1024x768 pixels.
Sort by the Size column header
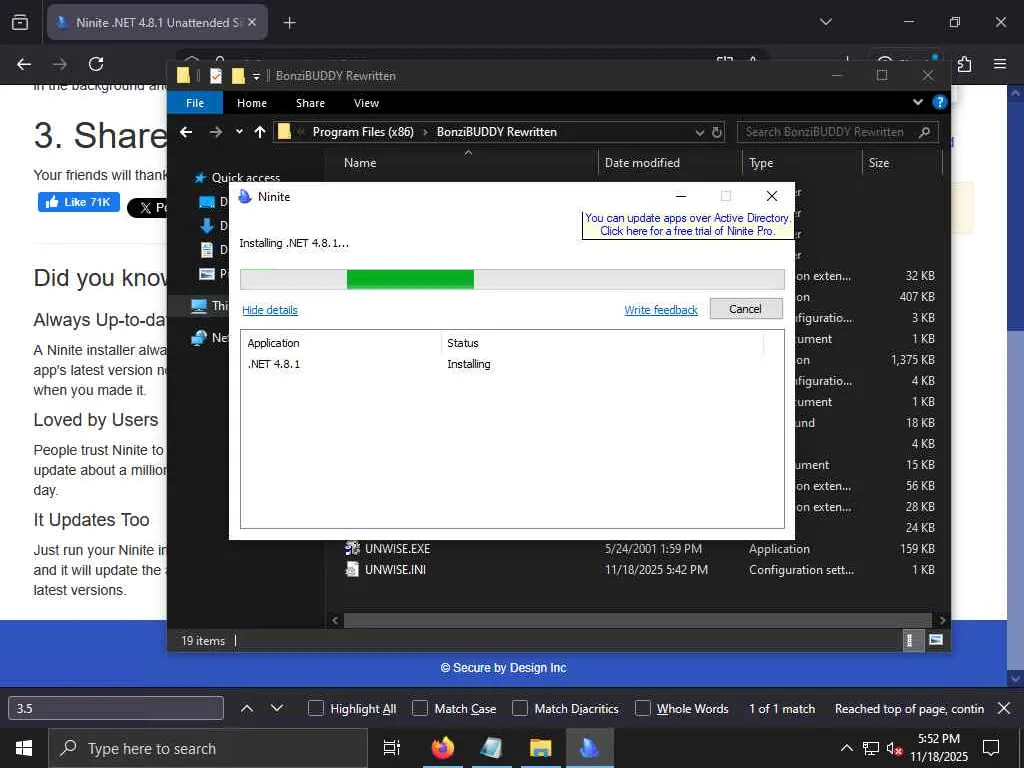902,163
